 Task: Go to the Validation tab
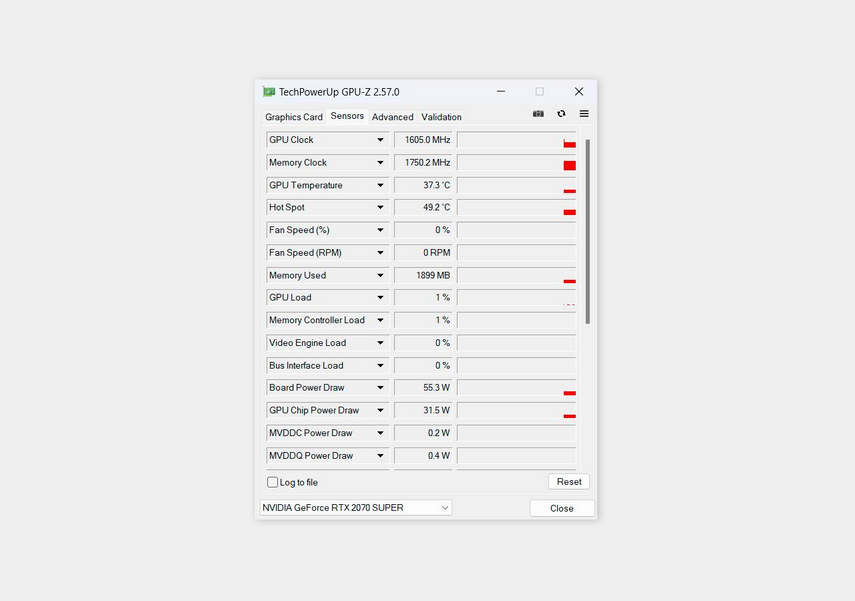pos(441,117)
